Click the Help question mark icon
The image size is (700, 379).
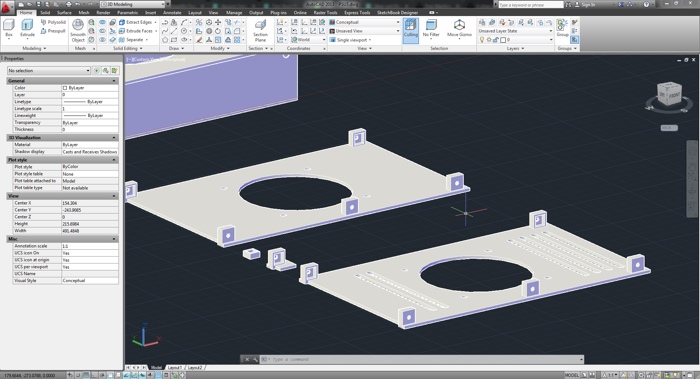pos(646,4)
